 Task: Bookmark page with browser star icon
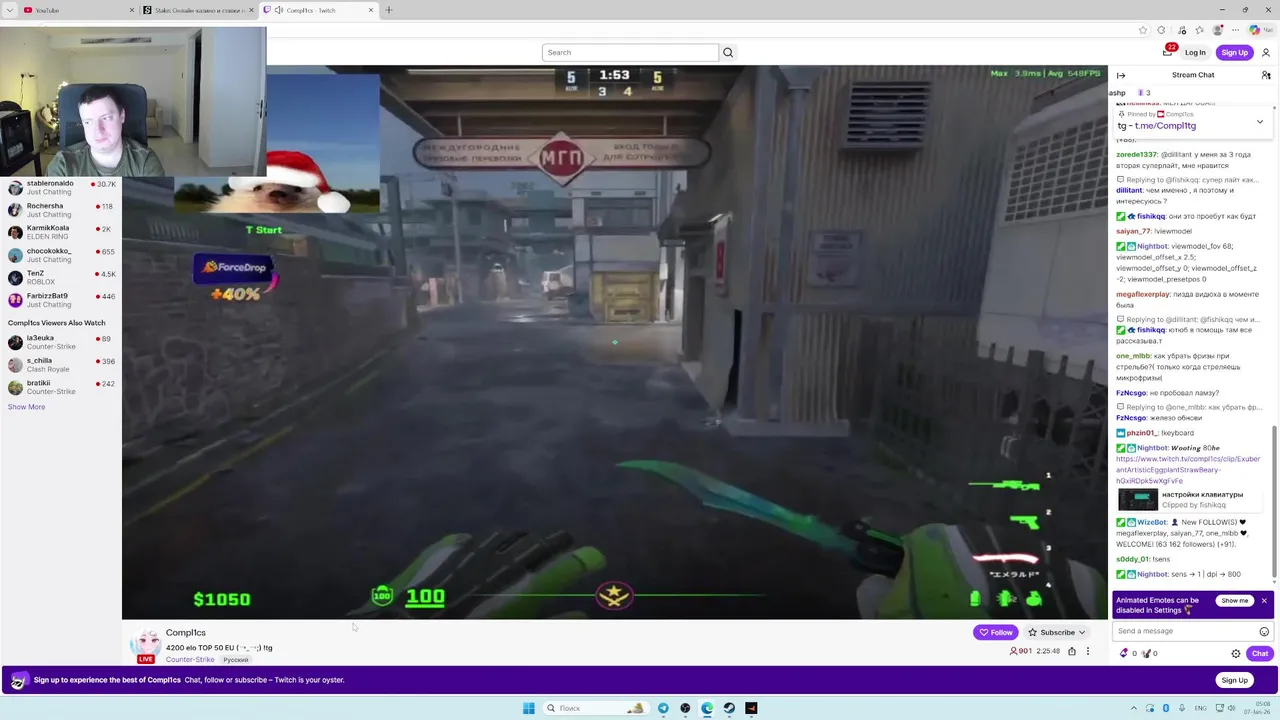pyautogui.click(x=1143, y=30)
